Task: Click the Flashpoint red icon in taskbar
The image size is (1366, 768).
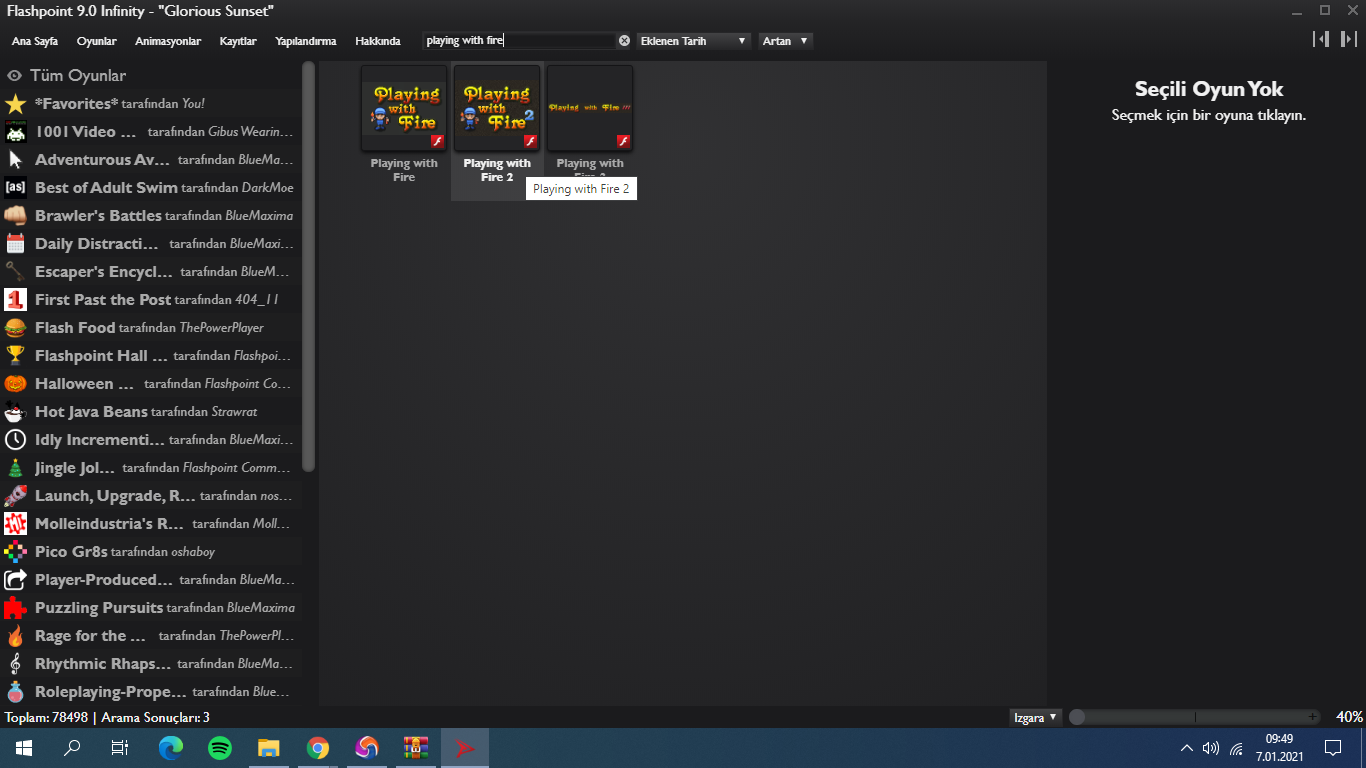Action: (x=465, y=748)
